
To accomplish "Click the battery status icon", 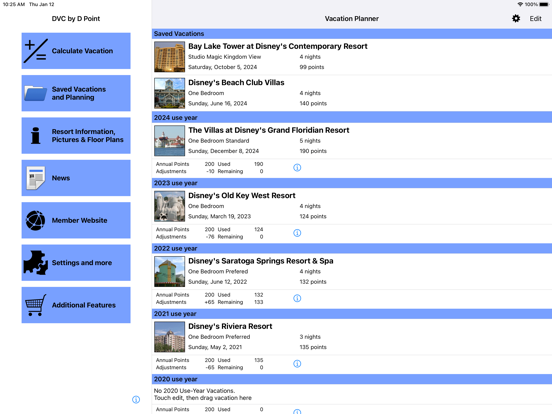I will coord(544,4).
